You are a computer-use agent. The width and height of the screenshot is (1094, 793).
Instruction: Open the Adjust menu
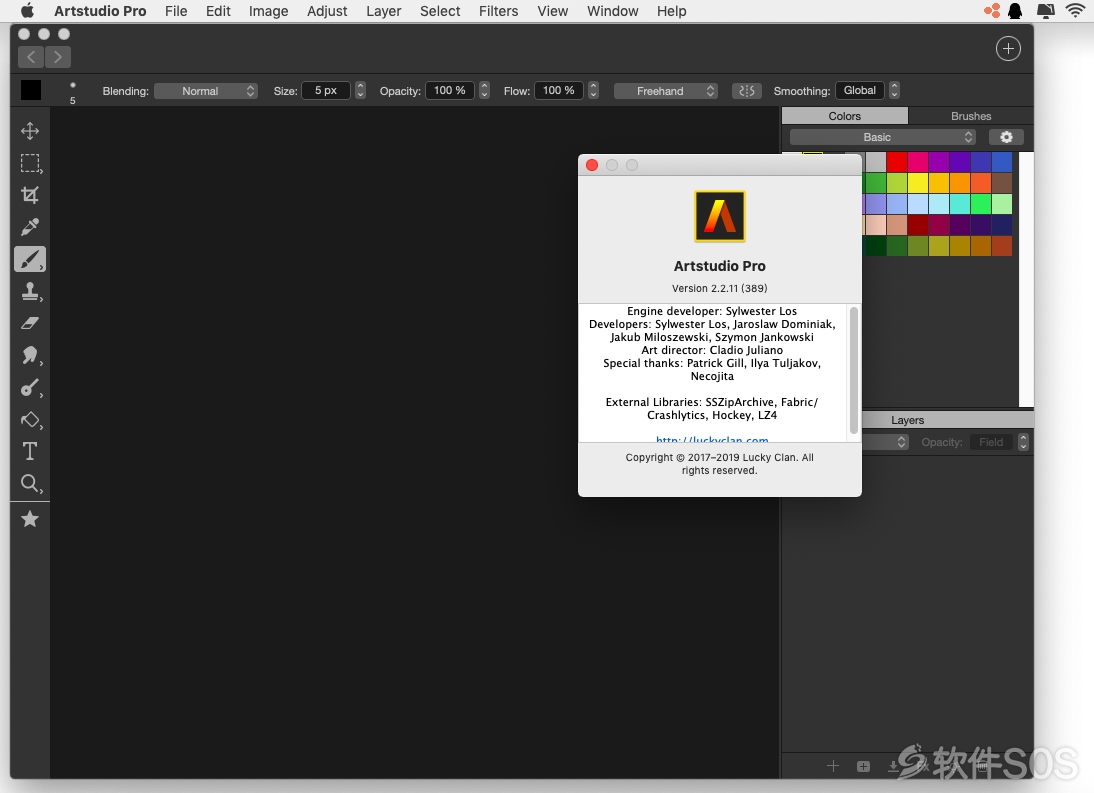pyautogui.click(x=327, y=10)
